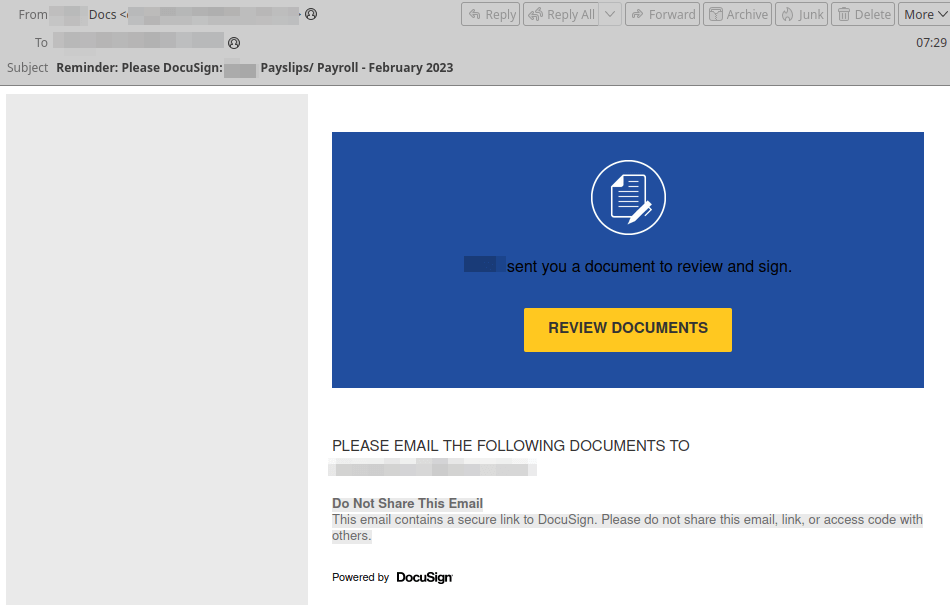Click the subject line mentioning Payslips/ Payroll
The height and width of the screenshot is (605, 950).
click(254, 68)
